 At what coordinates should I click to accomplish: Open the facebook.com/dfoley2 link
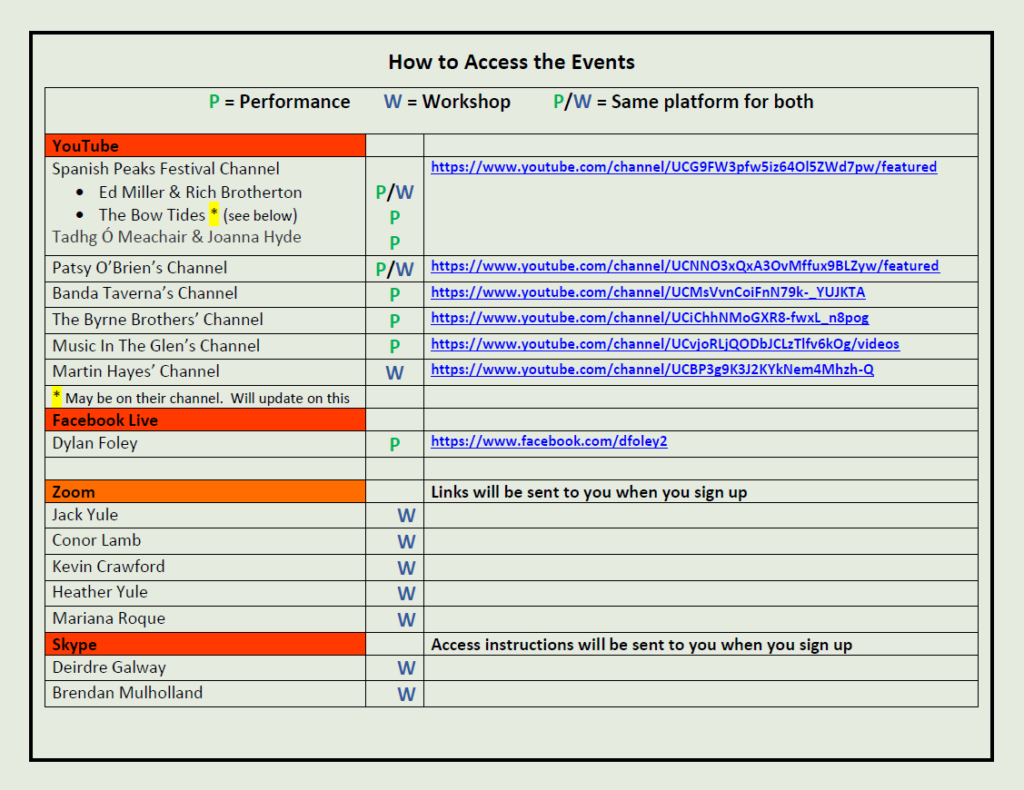(549, 441)
